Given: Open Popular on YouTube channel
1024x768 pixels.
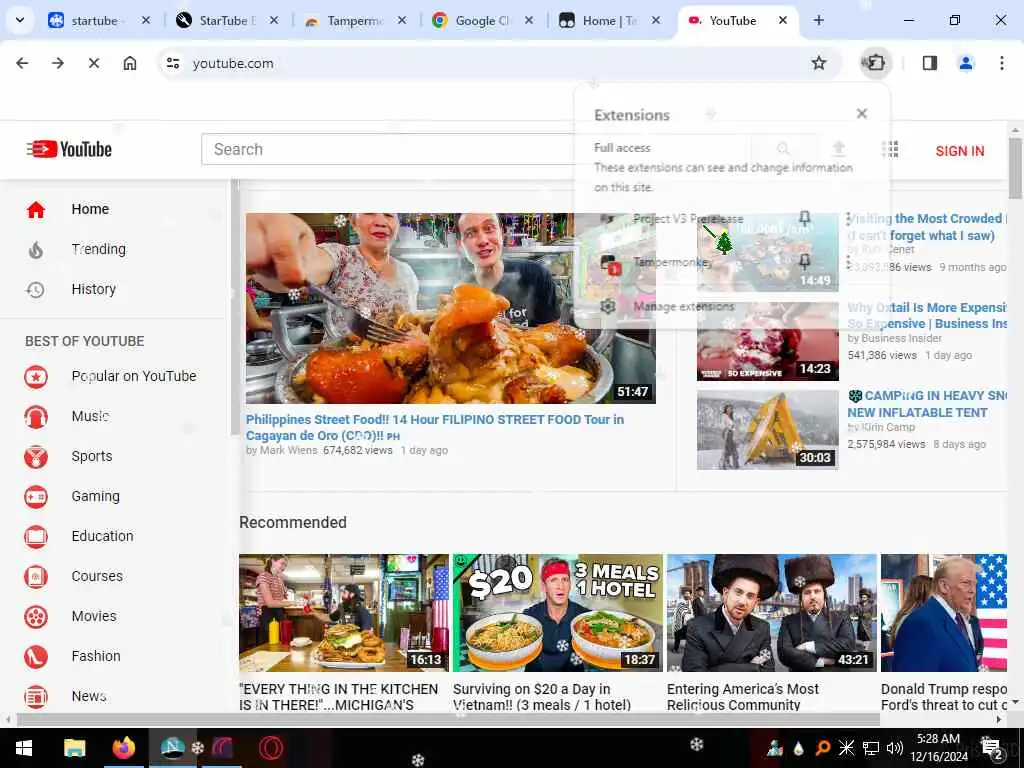Looking at the screenshot, I should pos(134,376).
